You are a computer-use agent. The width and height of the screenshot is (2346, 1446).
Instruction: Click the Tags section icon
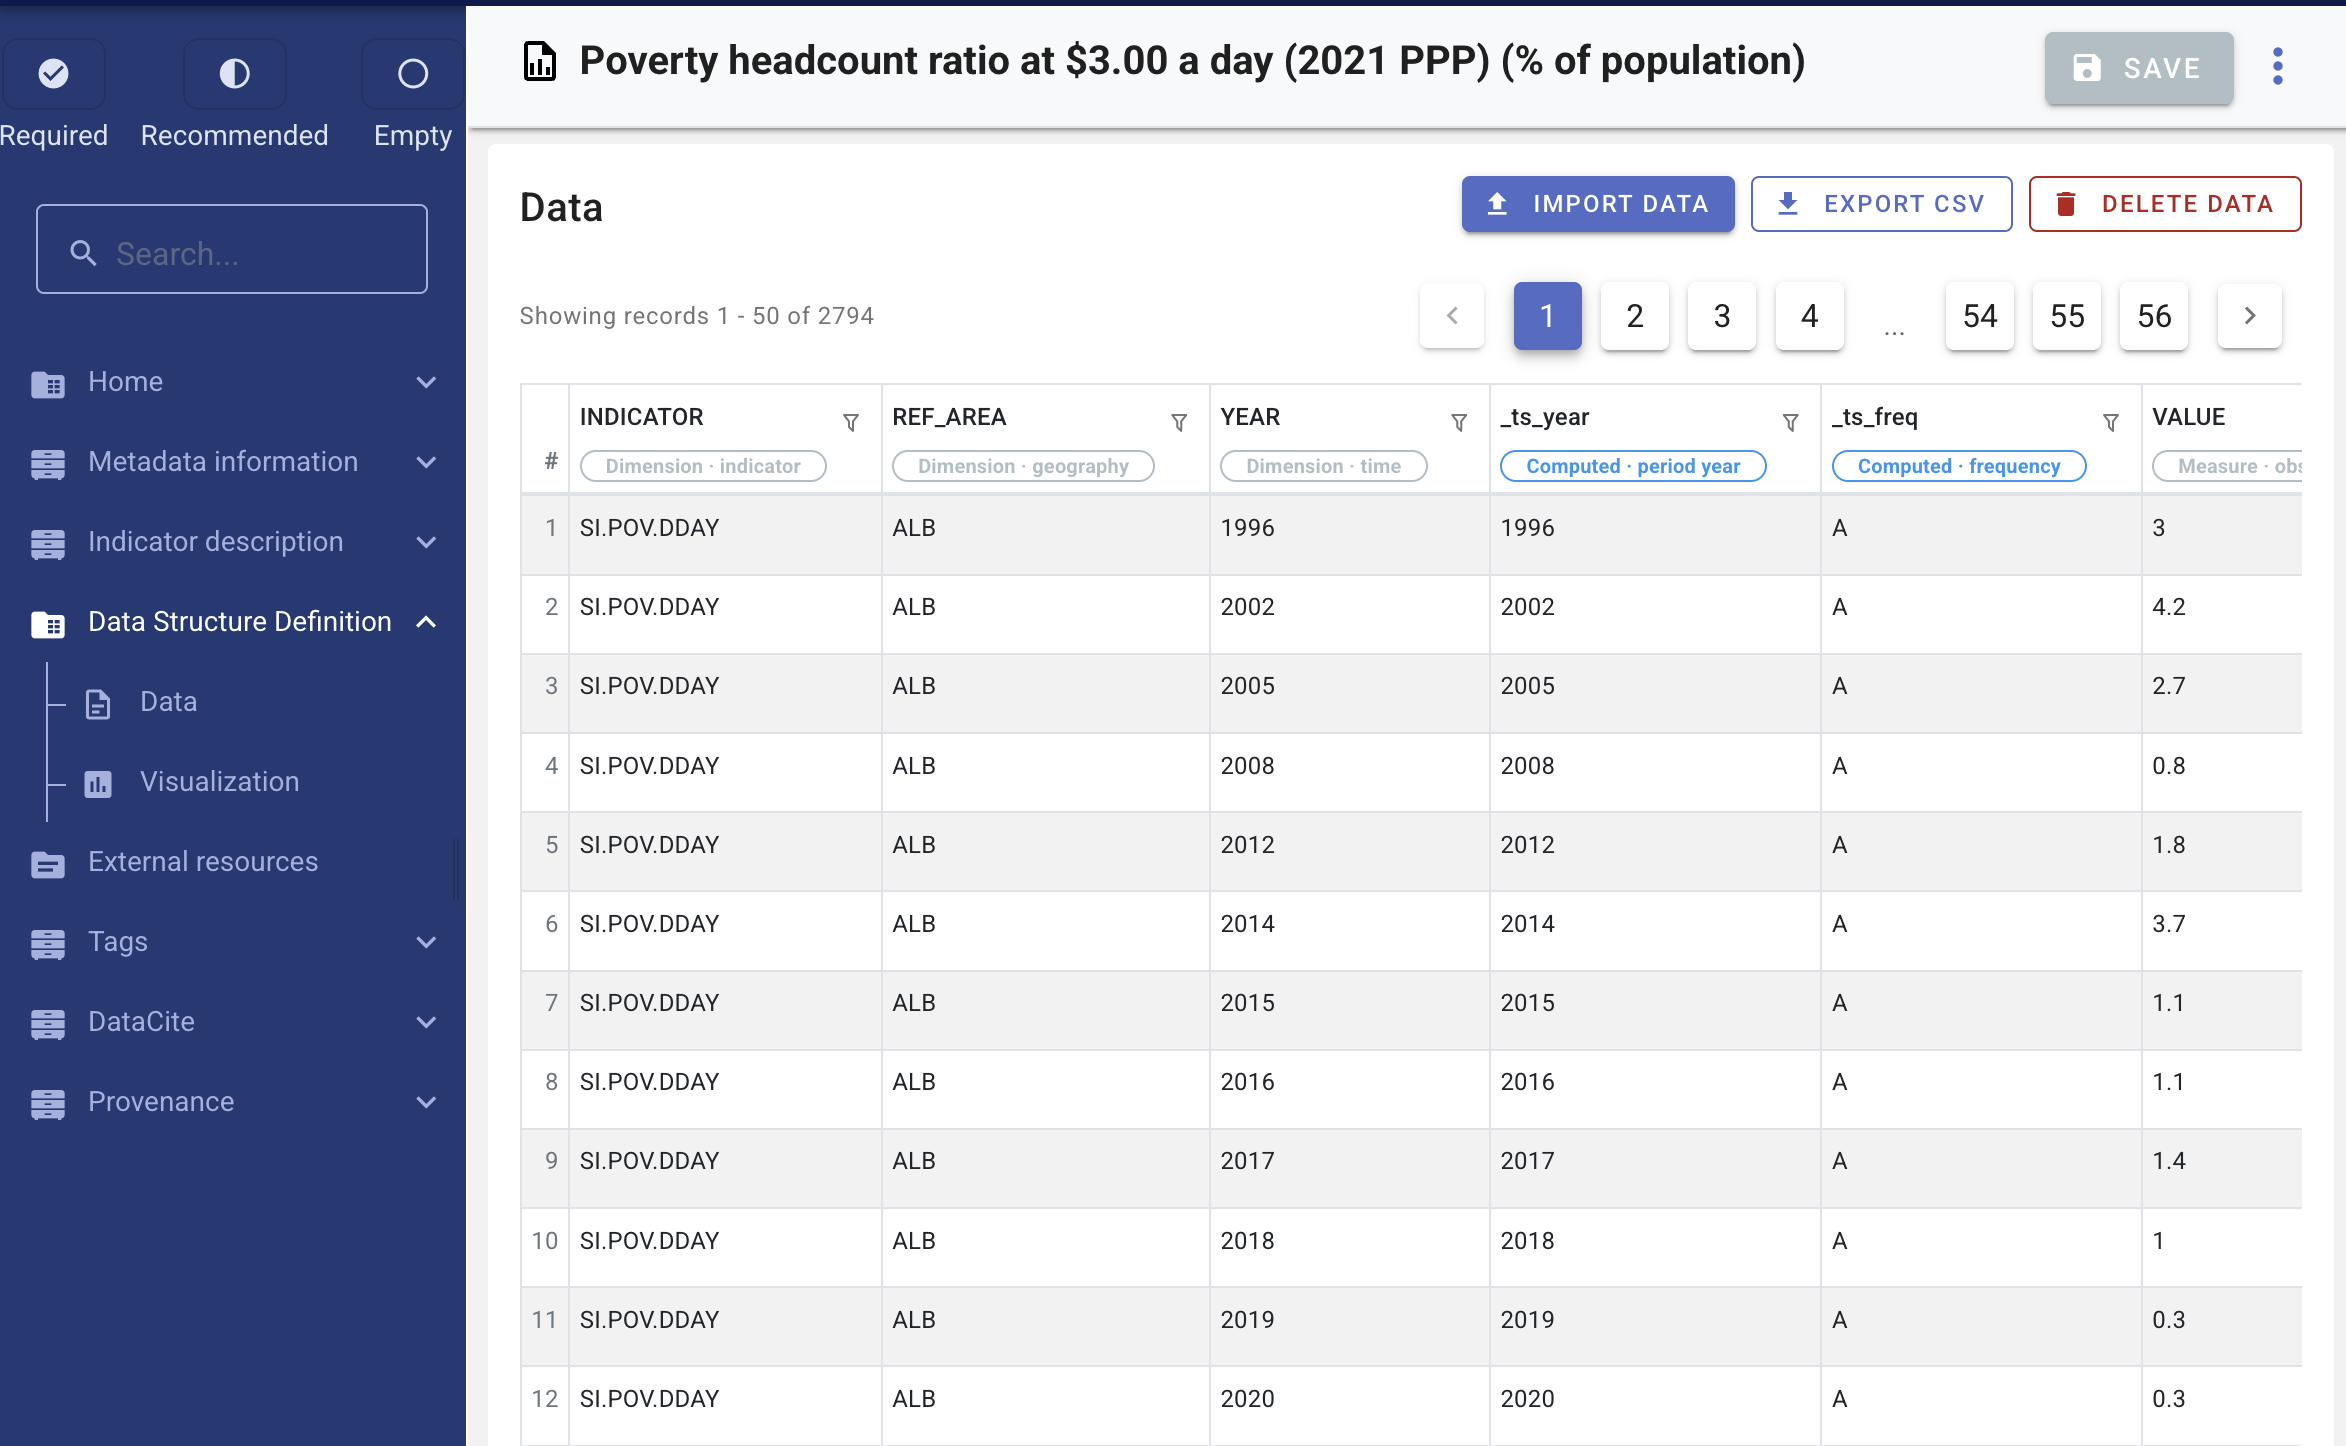(x=48, y=943)
